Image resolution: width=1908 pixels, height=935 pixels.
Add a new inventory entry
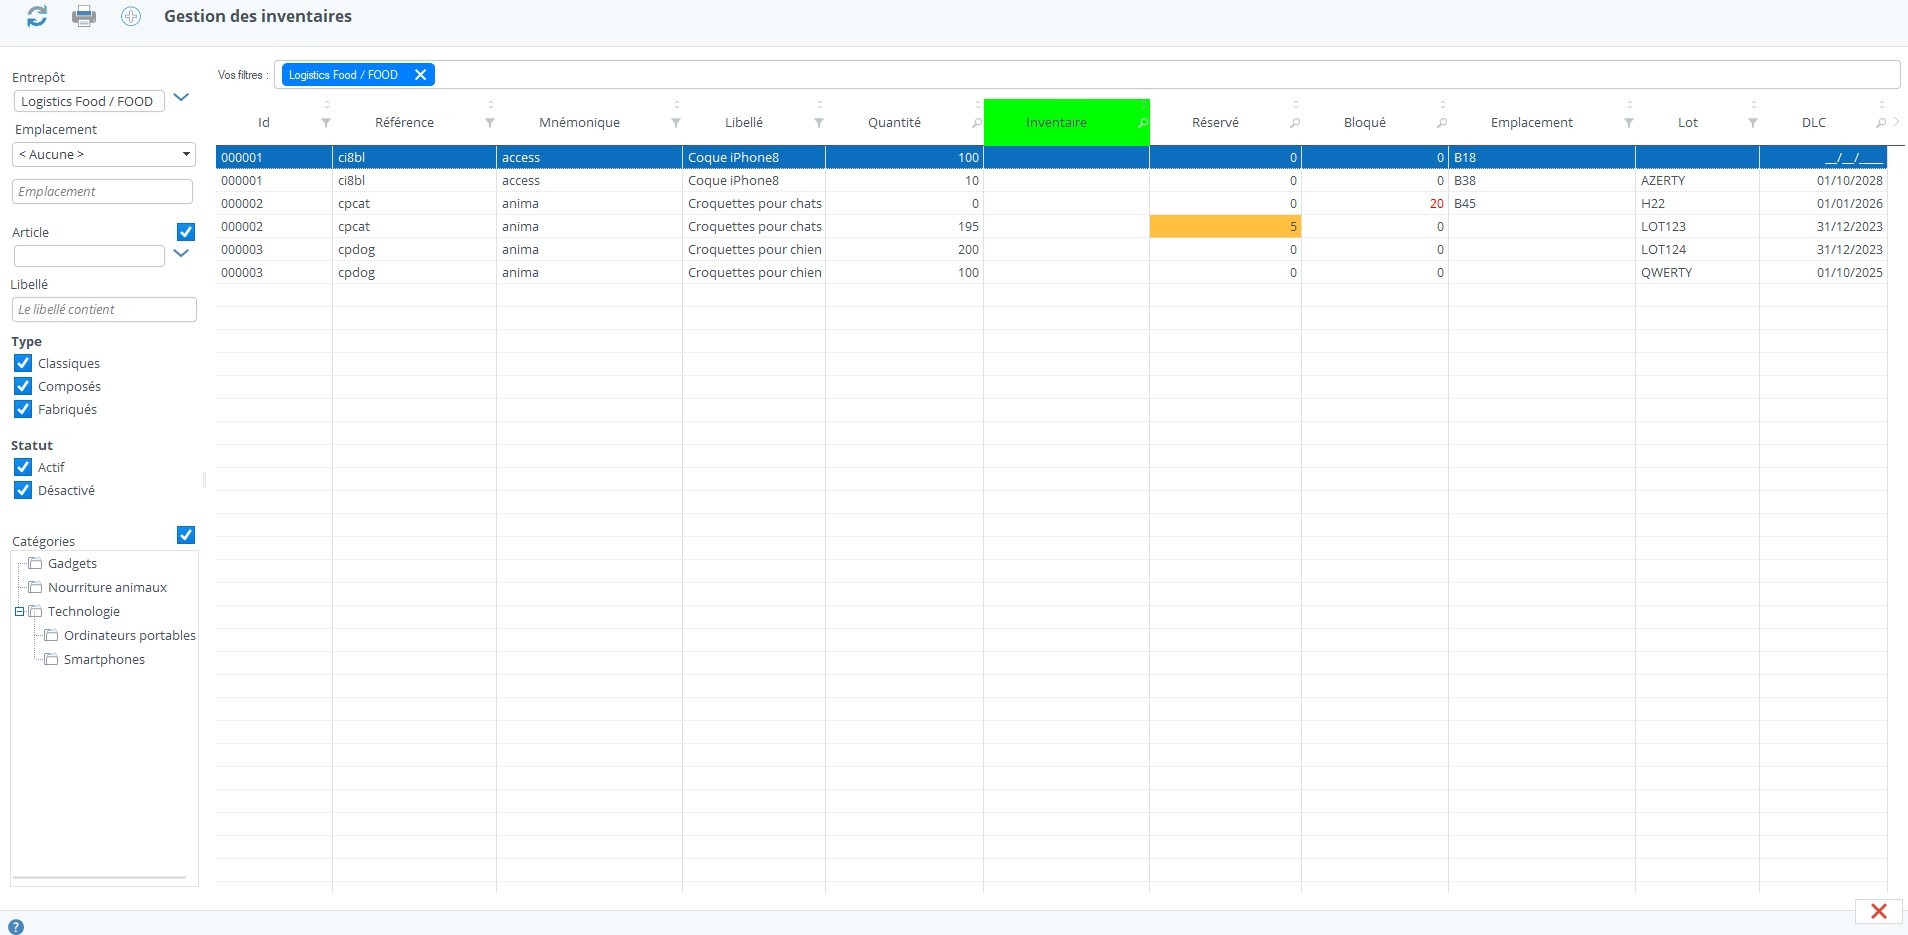pos(130,15)
